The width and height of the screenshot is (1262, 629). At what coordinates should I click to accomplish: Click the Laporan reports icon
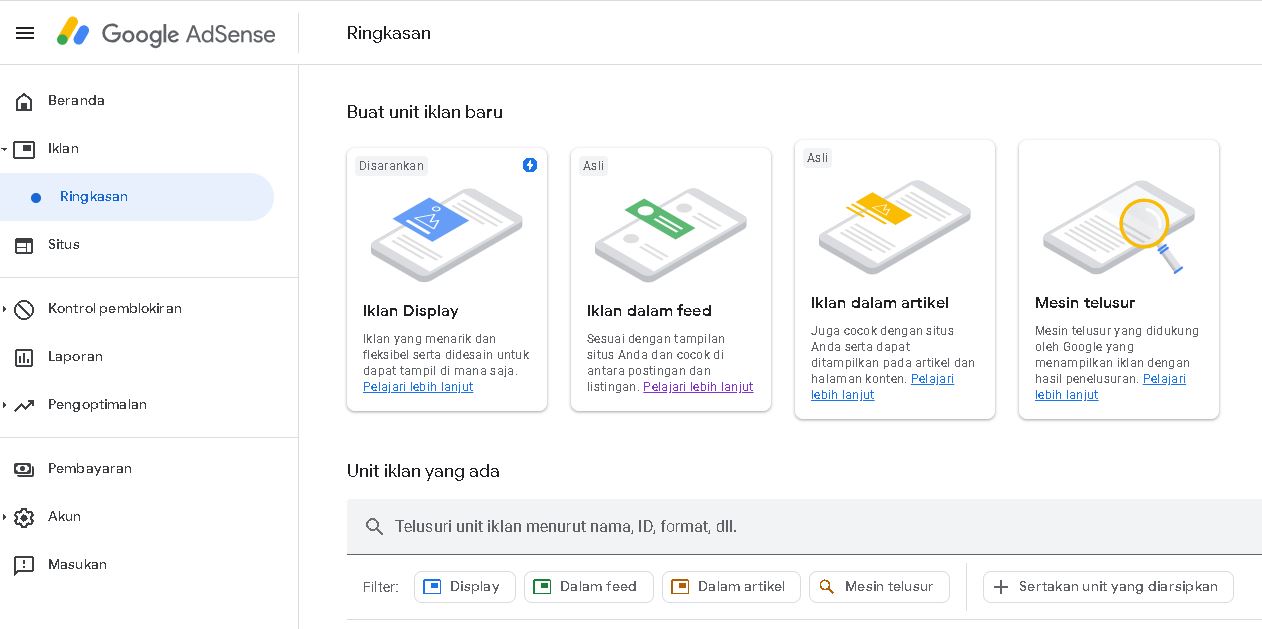point(25,356)
